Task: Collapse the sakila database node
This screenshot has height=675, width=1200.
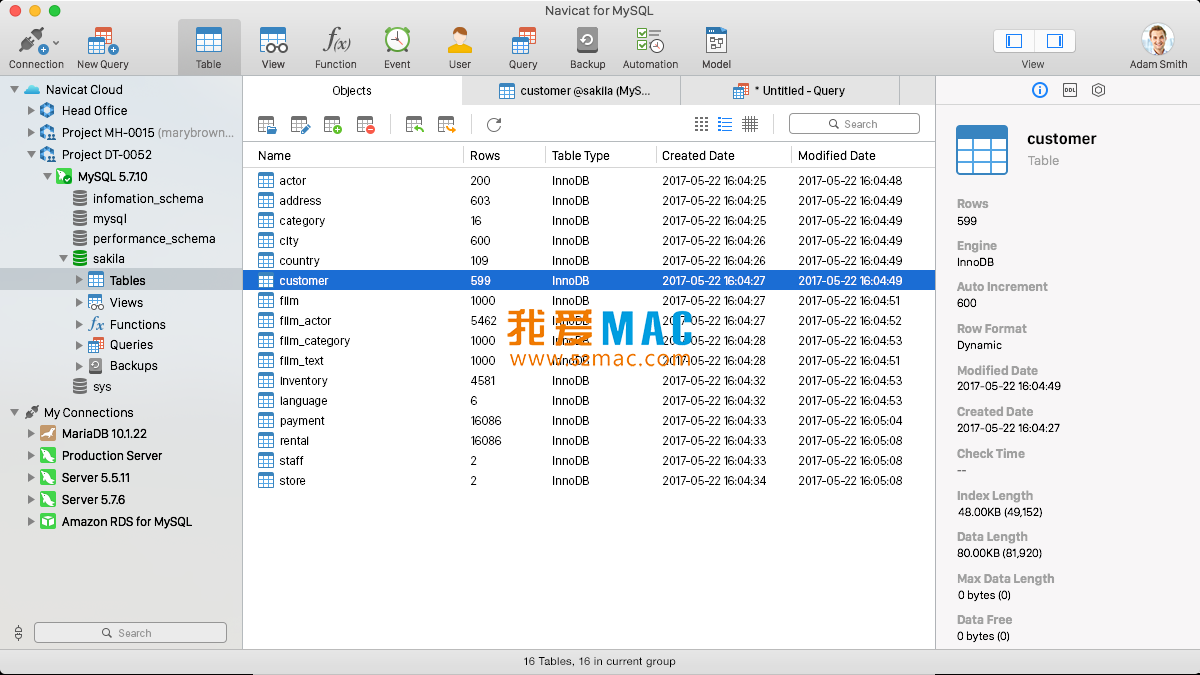Action: [63, 259]
